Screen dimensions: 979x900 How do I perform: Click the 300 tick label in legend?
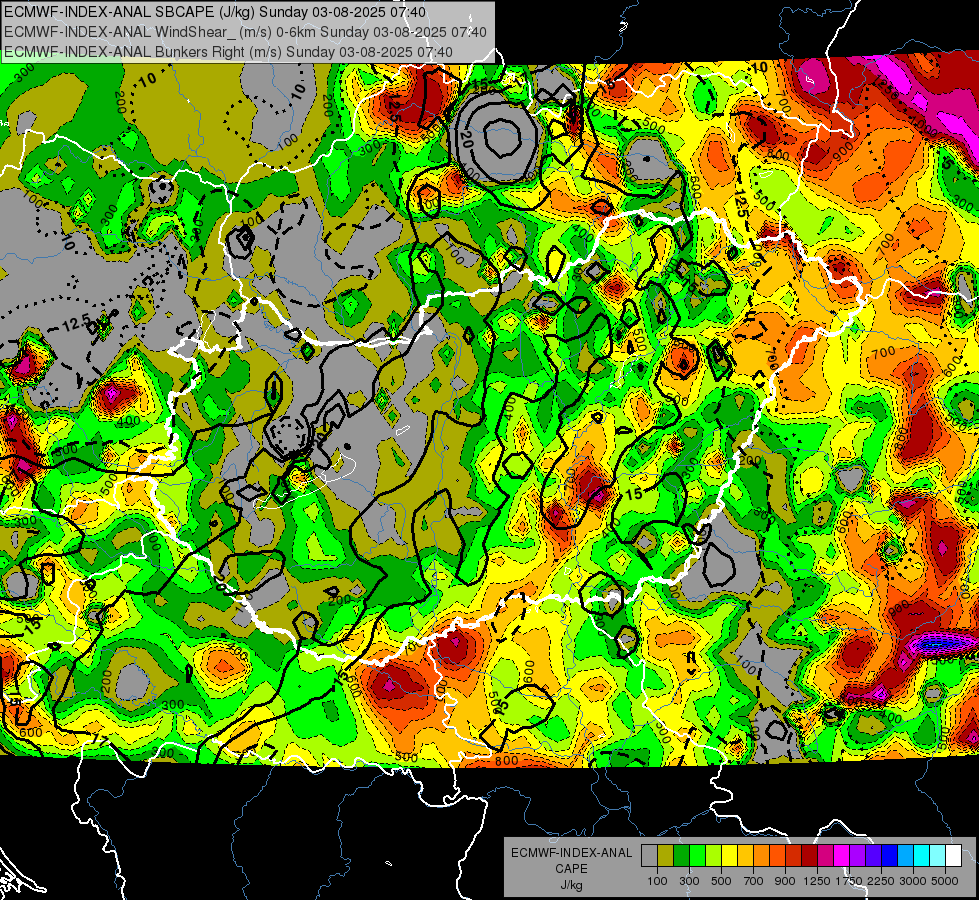point(689,881)
